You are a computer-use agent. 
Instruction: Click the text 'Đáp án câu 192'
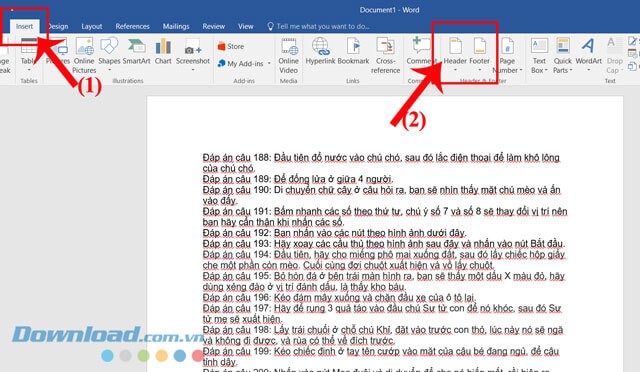click(x=237, y=233)
